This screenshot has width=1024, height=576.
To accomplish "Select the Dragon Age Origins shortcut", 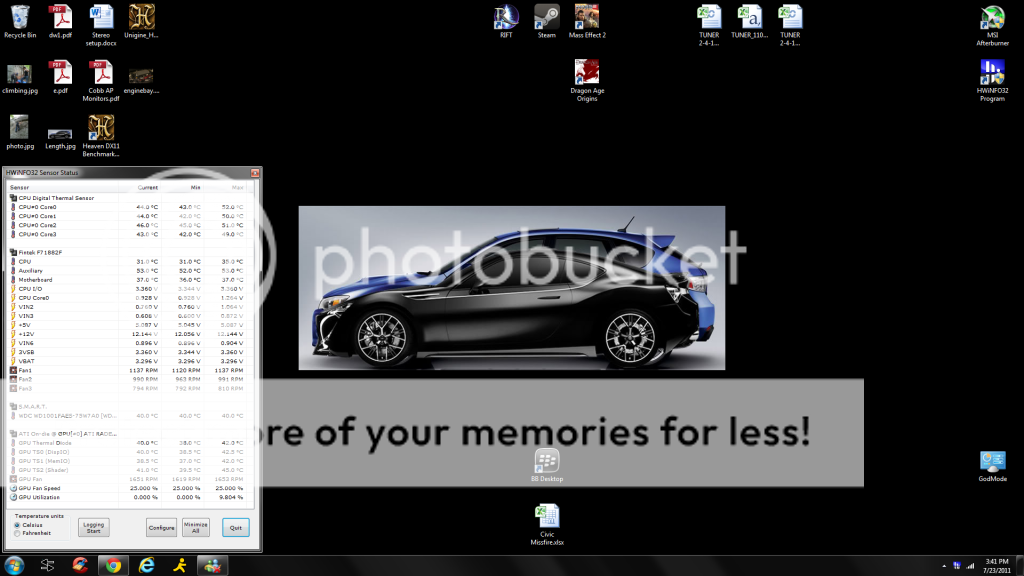I will pyautogui.click(x=587, y=80).
